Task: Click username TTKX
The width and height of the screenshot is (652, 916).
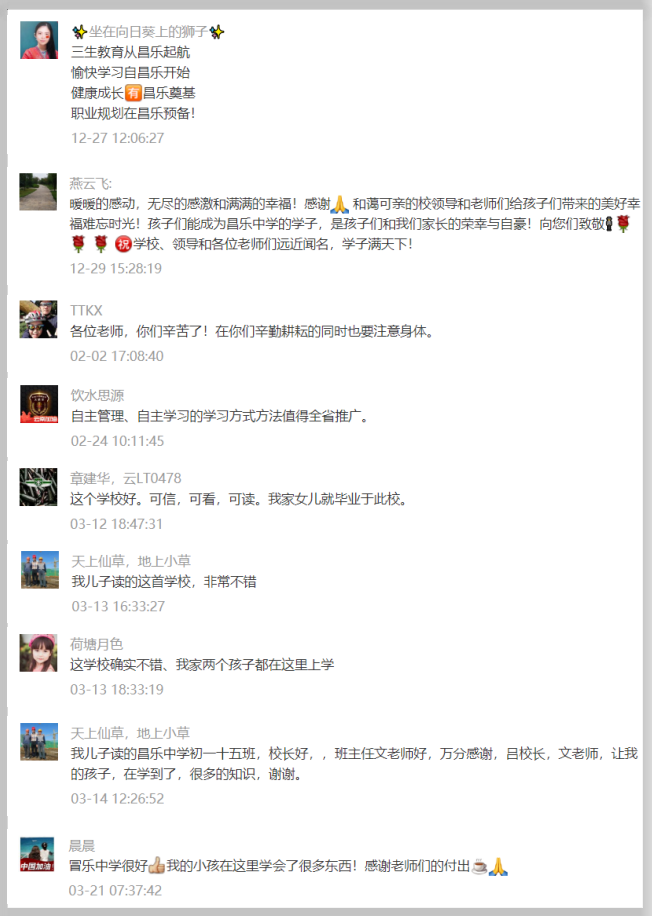Action: pos(86,310)
